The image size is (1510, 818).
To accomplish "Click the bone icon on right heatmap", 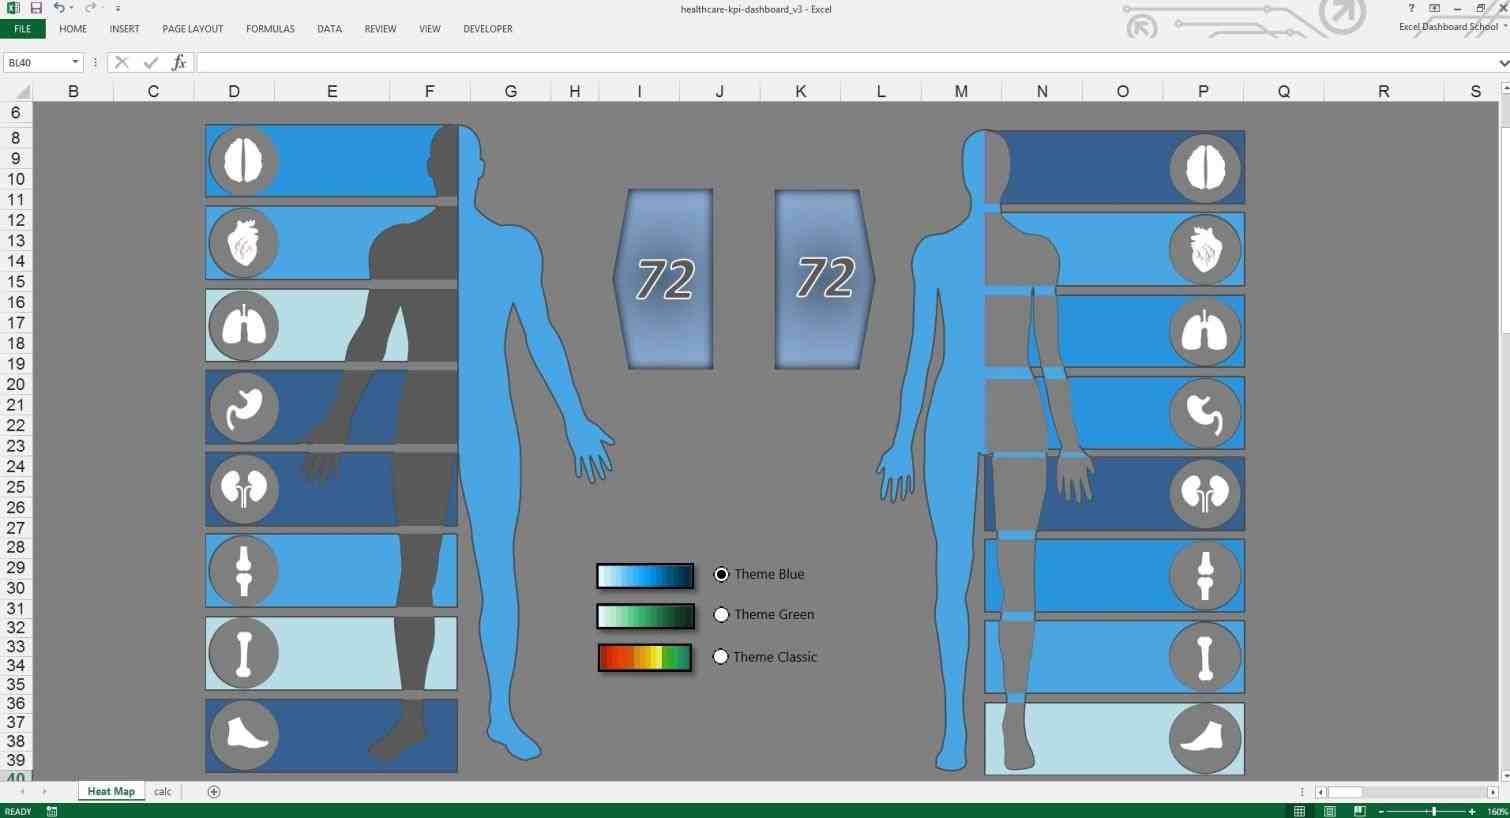I will coord(1204,655).
